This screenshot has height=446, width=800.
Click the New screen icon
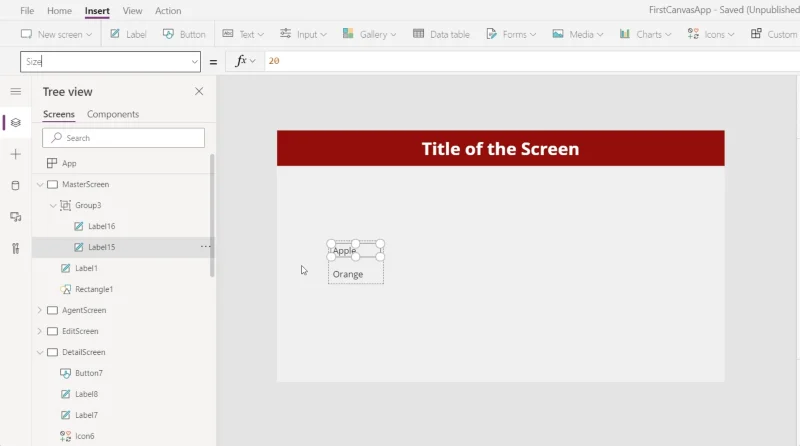[x=26, y=34]
